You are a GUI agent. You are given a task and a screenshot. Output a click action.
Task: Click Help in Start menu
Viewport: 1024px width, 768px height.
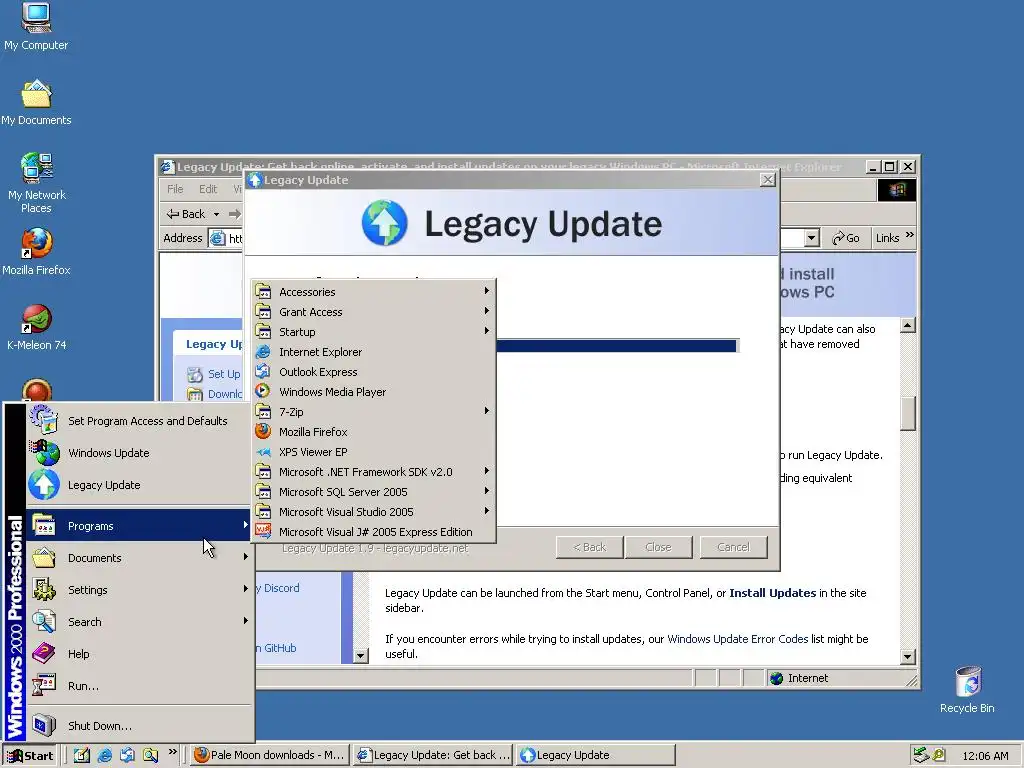tap(138, 654)
